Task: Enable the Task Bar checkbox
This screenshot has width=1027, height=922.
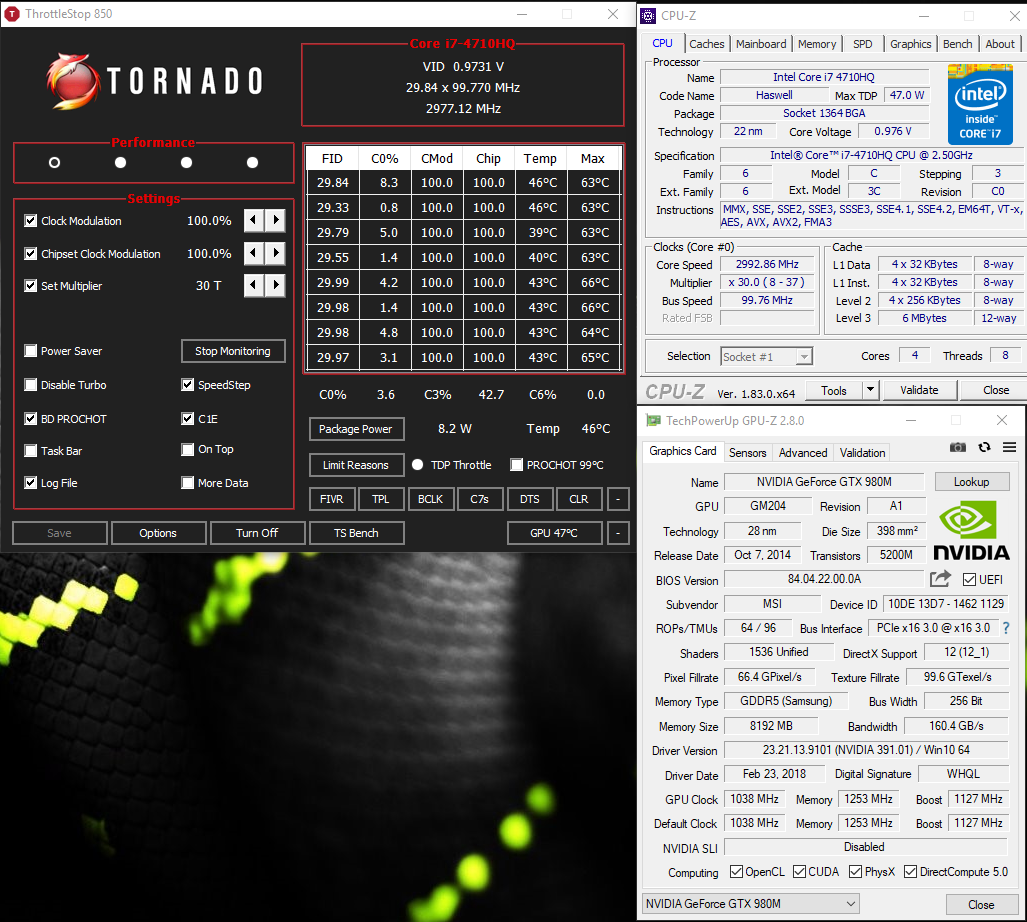Action: pyautogui.click(x=30, y=451)
